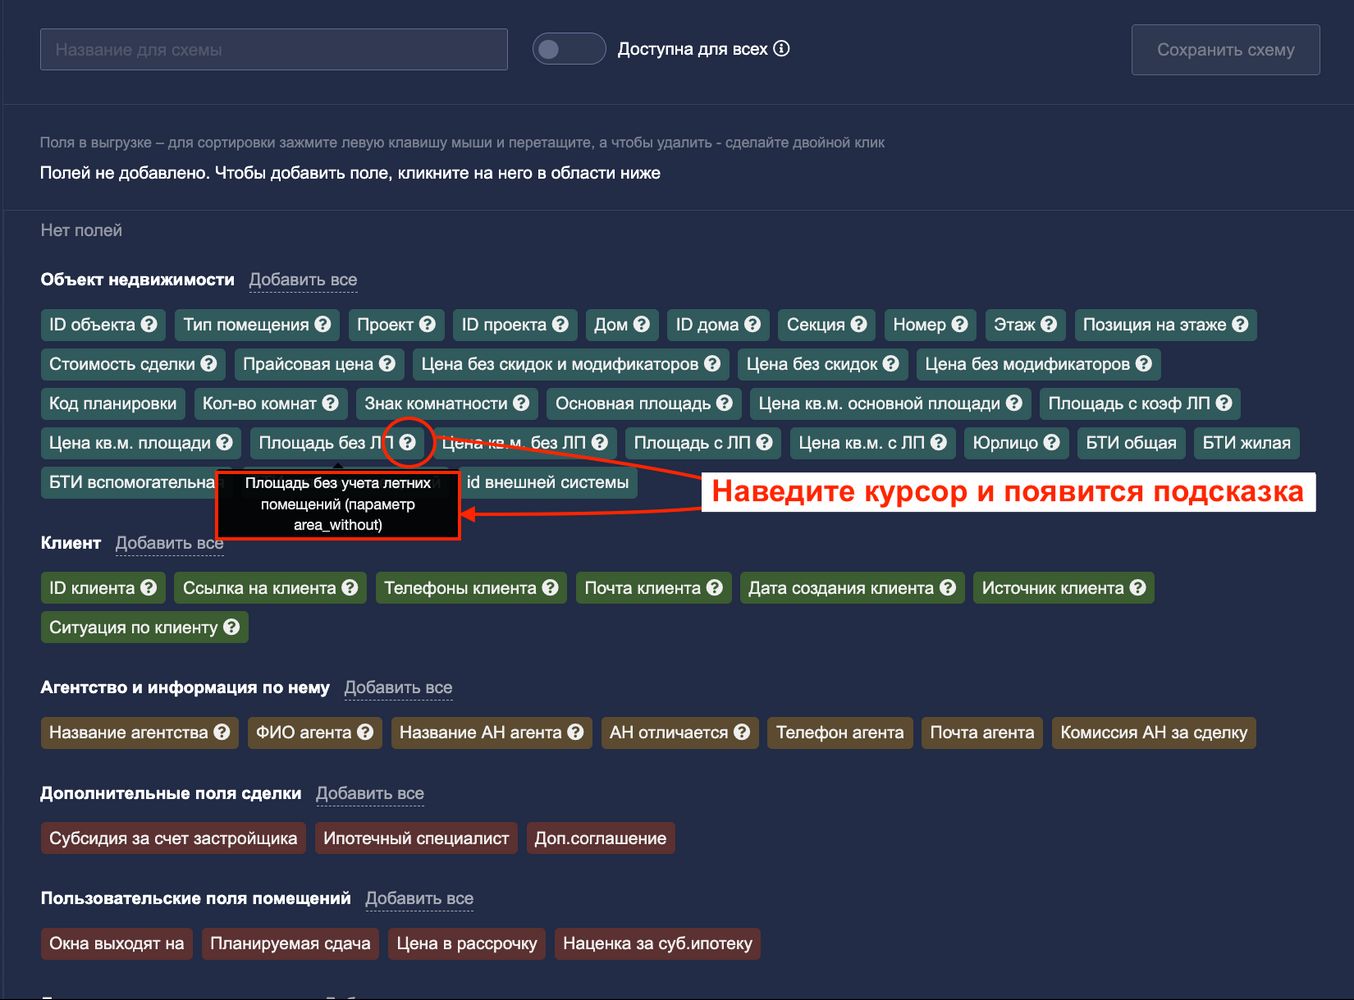Viewport: 1354px width, 1000px height.
Task: Add the "Субсидия за счет застройщика" field
Action: click(173, 838)
